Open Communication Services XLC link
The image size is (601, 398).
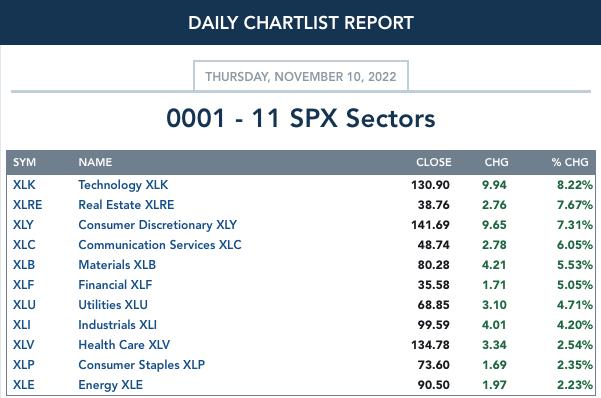160,245
